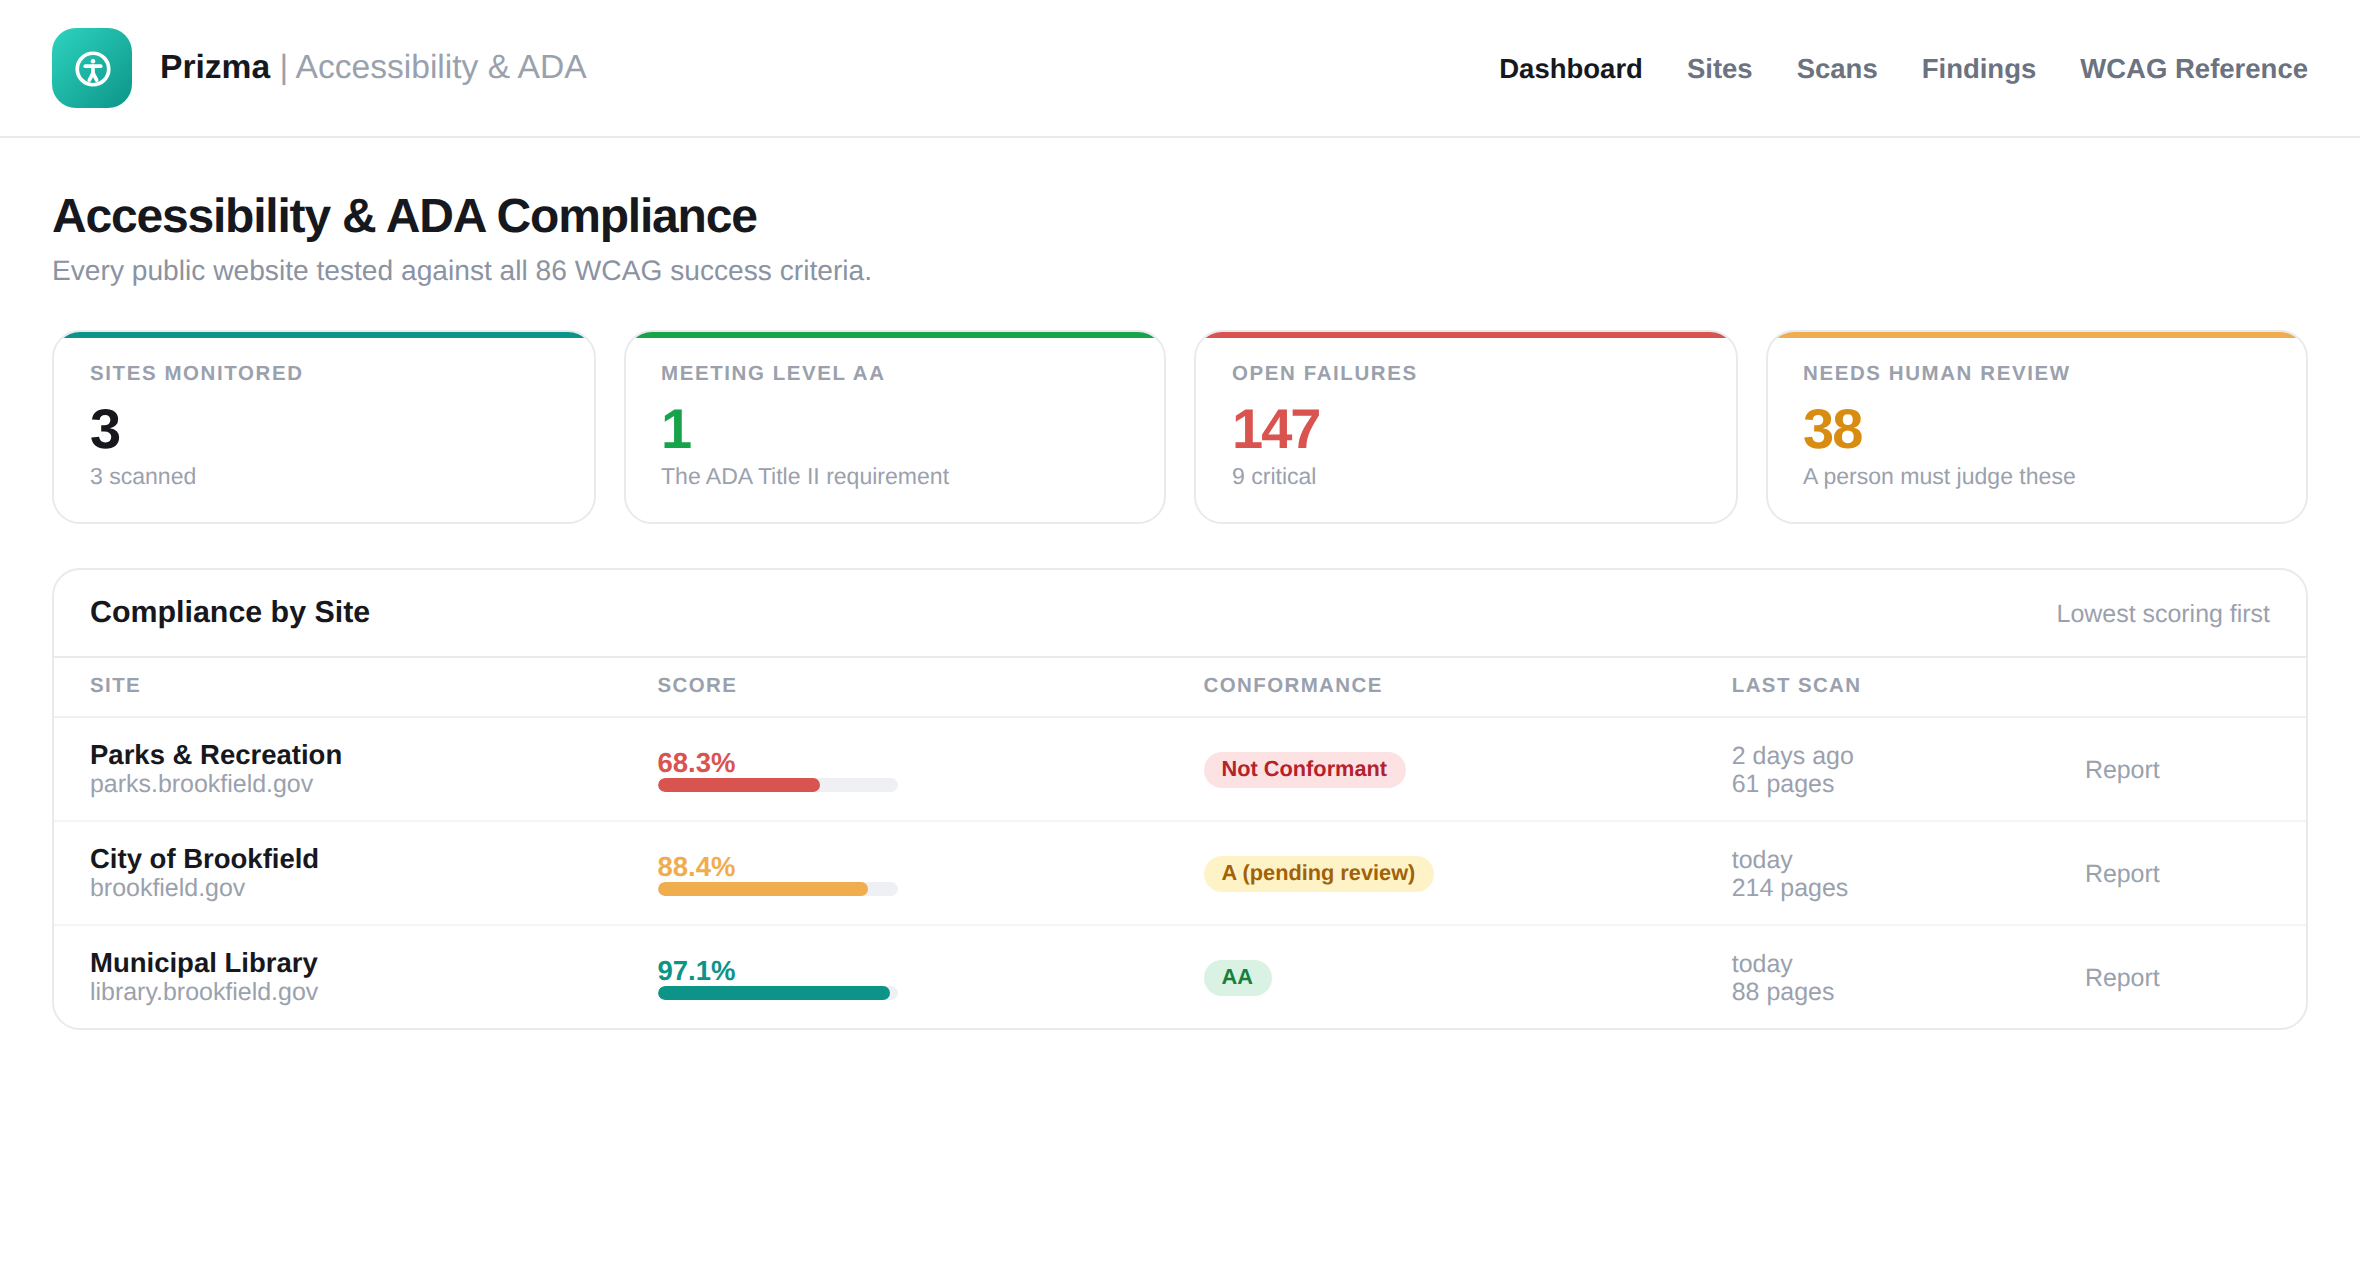
Task: Click the A (pending review) badge
Action: click(1318, 873)
